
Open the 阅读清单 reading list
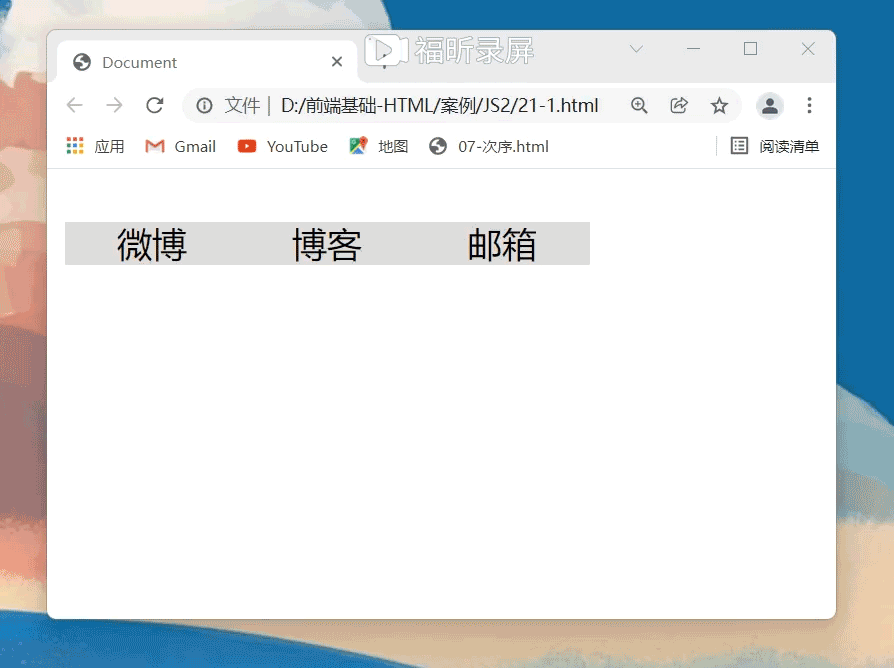775,147
